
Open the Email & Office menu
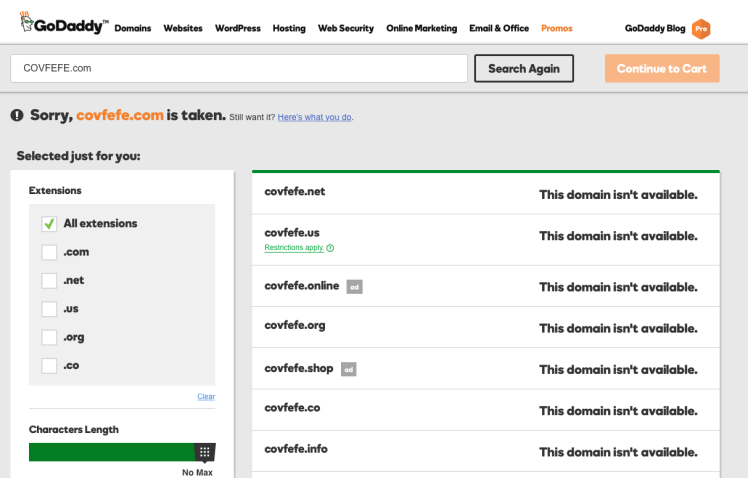click(x=498, y=29)
